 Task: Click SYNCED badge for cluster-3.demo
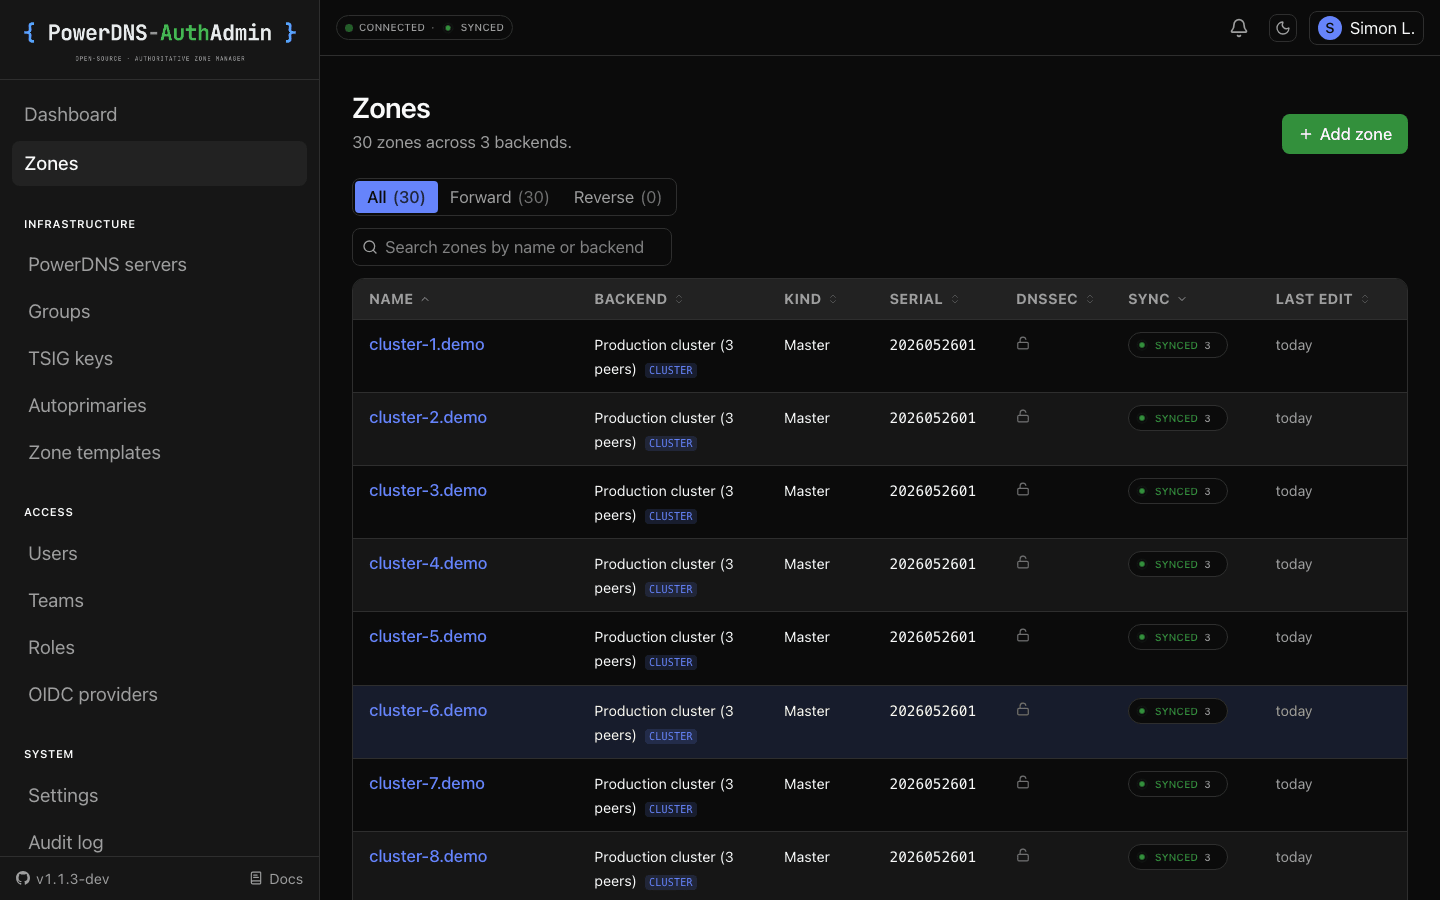click(x=1177, y=491)
